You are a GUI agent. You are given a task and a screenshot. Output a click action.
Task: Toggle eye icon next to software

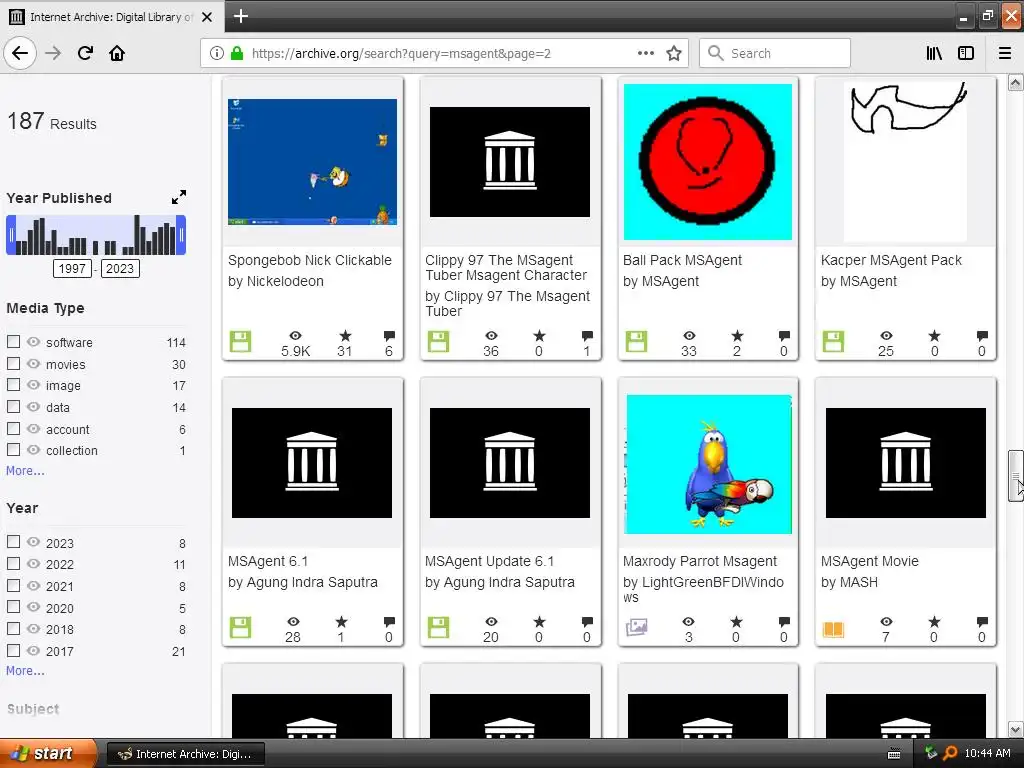point(33,342)
